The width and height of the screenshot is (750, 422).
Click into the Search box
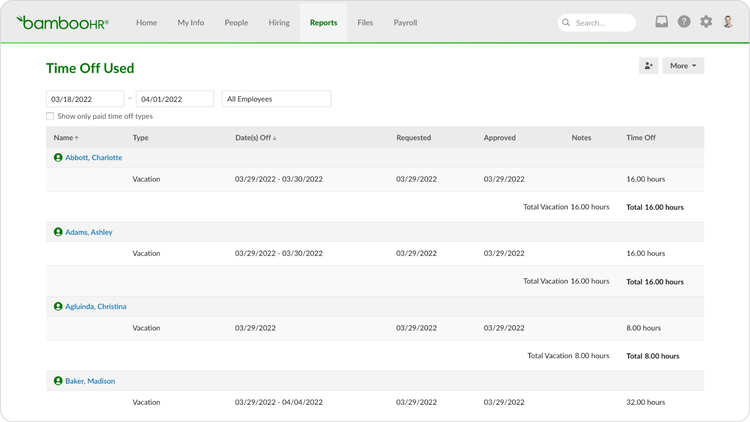point(596,22)
